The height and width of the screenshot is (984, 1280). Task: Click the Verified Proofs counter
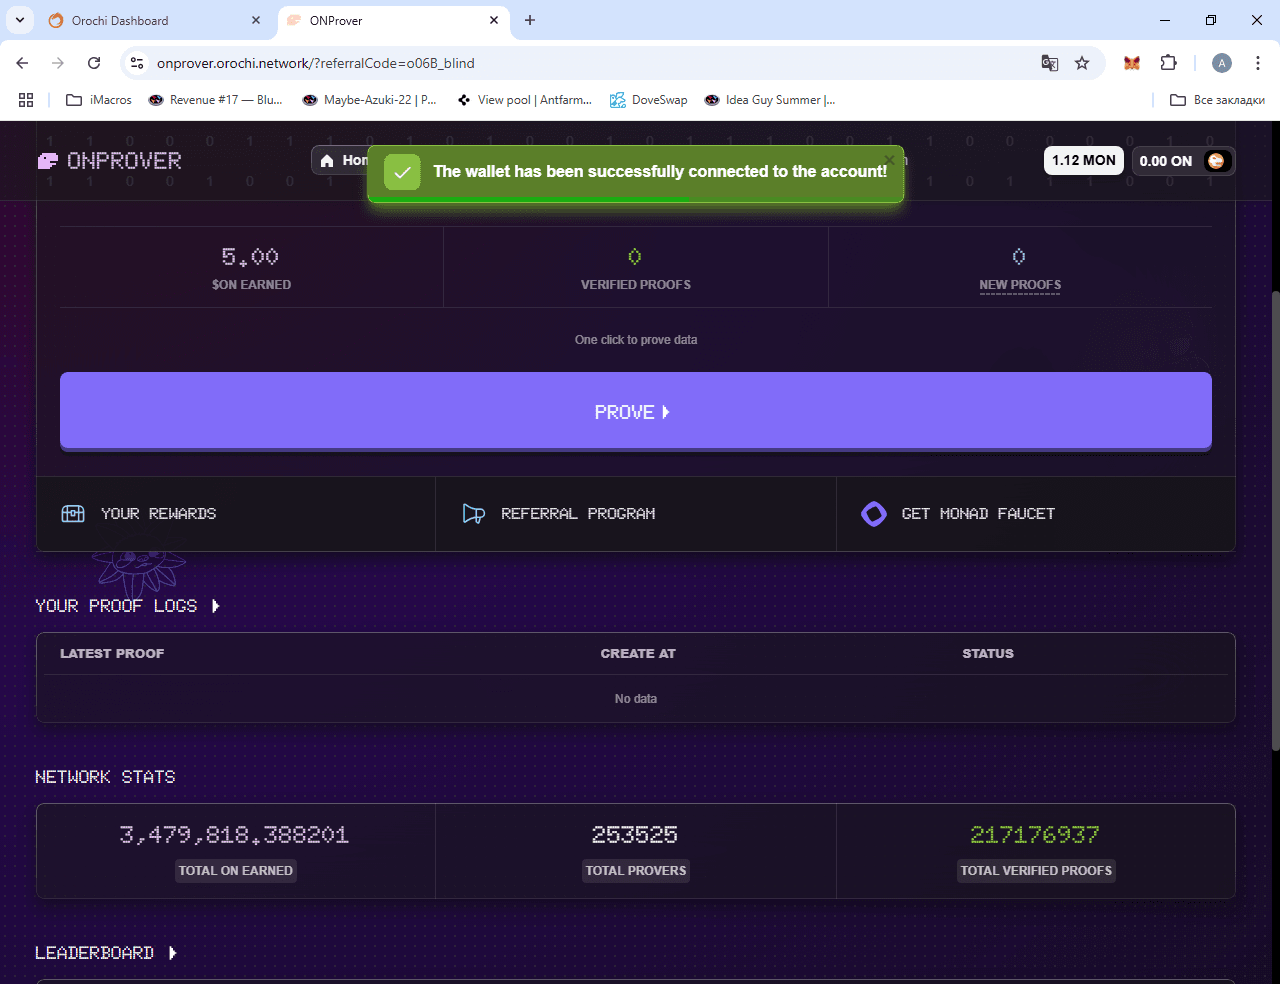pos(635,257)
